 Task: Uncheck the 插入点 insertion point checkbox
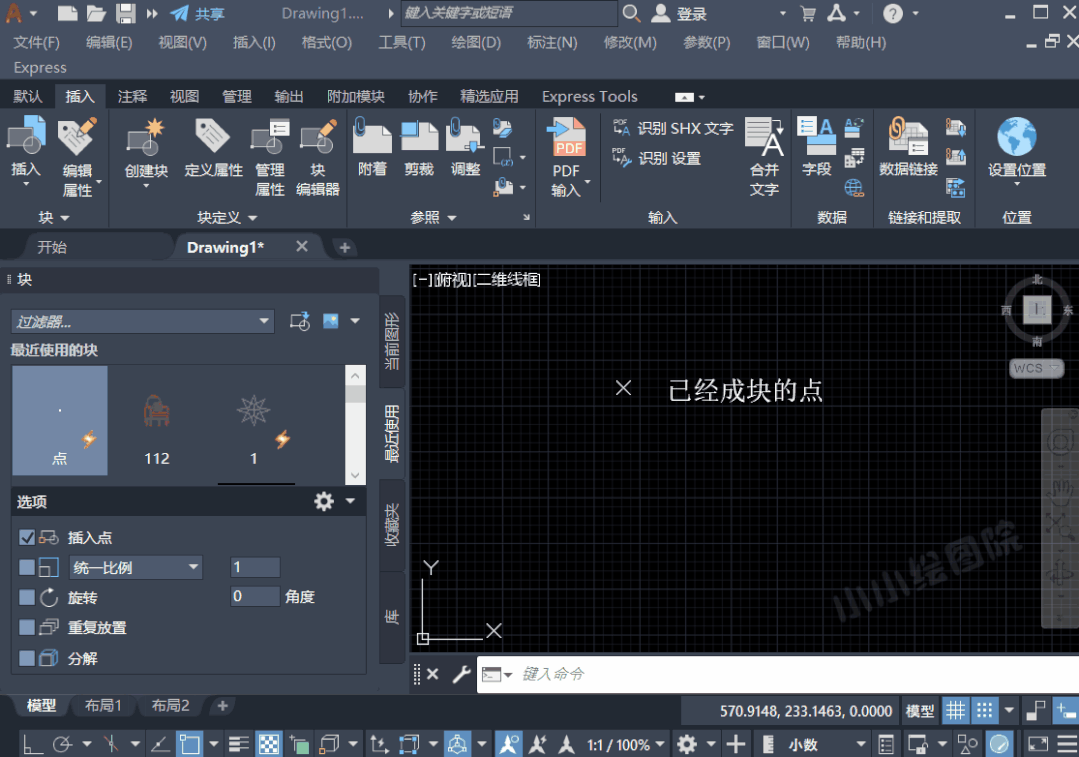click(27, 537)
